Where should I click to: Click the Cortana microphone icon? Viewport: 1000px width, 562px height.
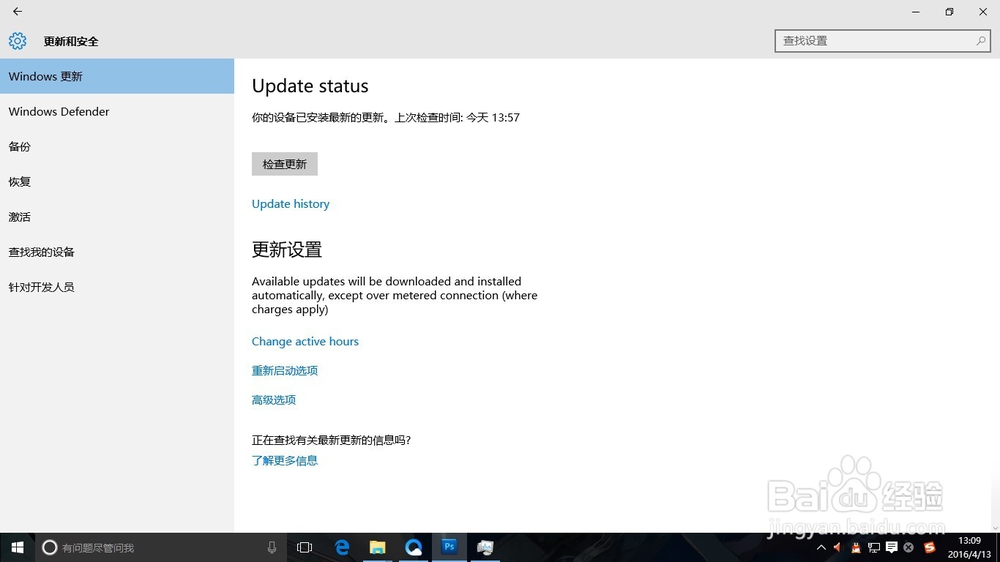tap(272, 547)
